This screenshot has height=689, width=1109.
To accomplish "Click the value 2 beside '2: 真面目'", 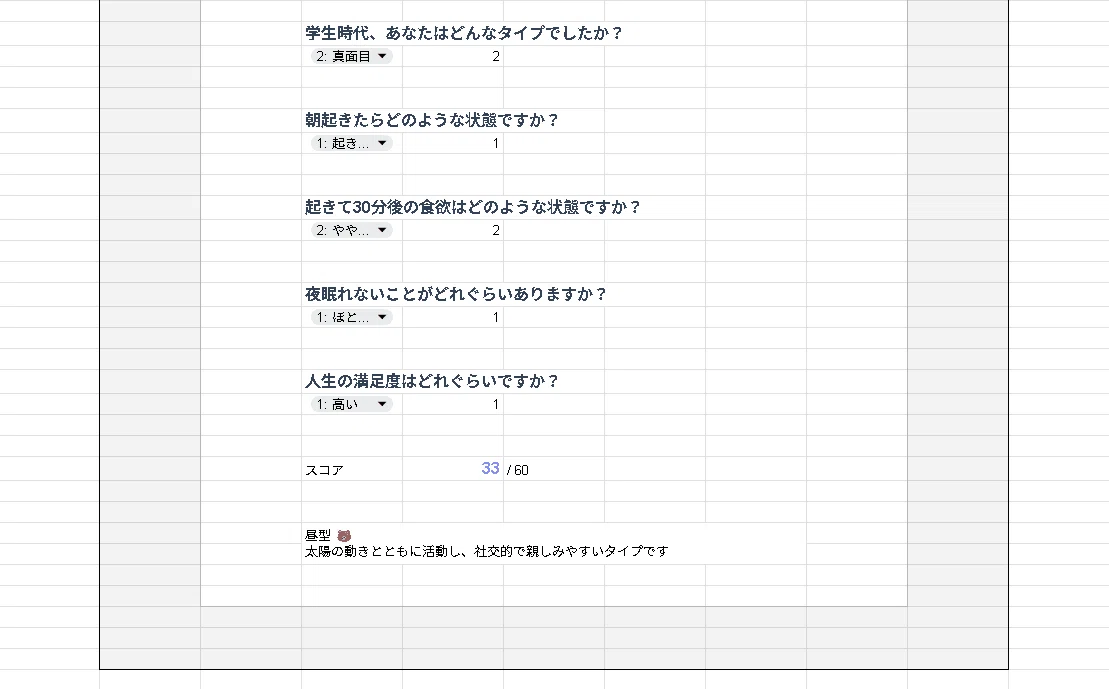I will 496,57.
